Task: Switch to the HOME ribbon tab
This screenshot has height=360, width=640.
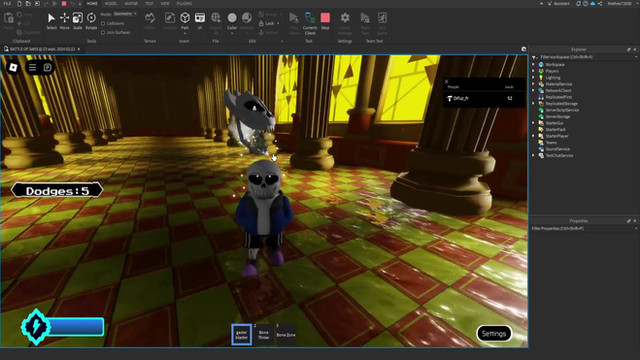Action: tap(92, 3)
